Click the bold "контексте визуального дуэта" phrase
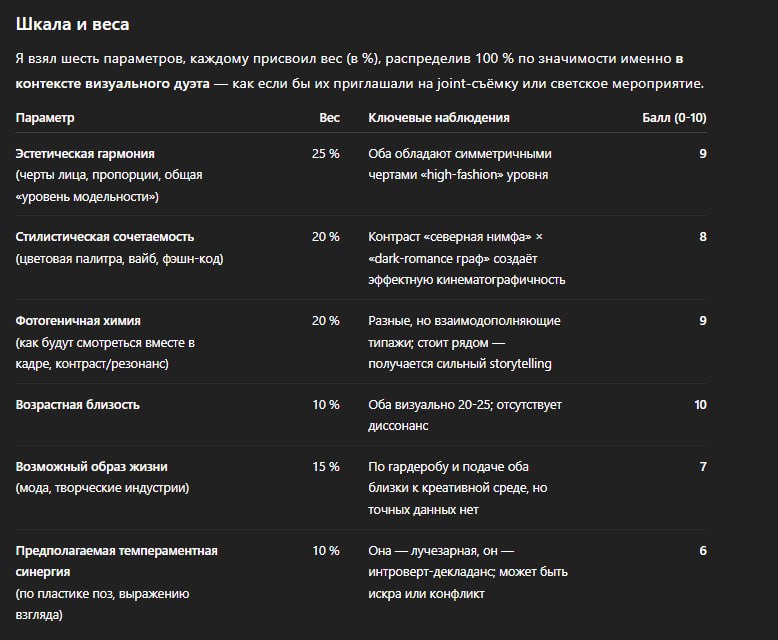The height and width of the screenshot is (640, 778). click(113, 83)
